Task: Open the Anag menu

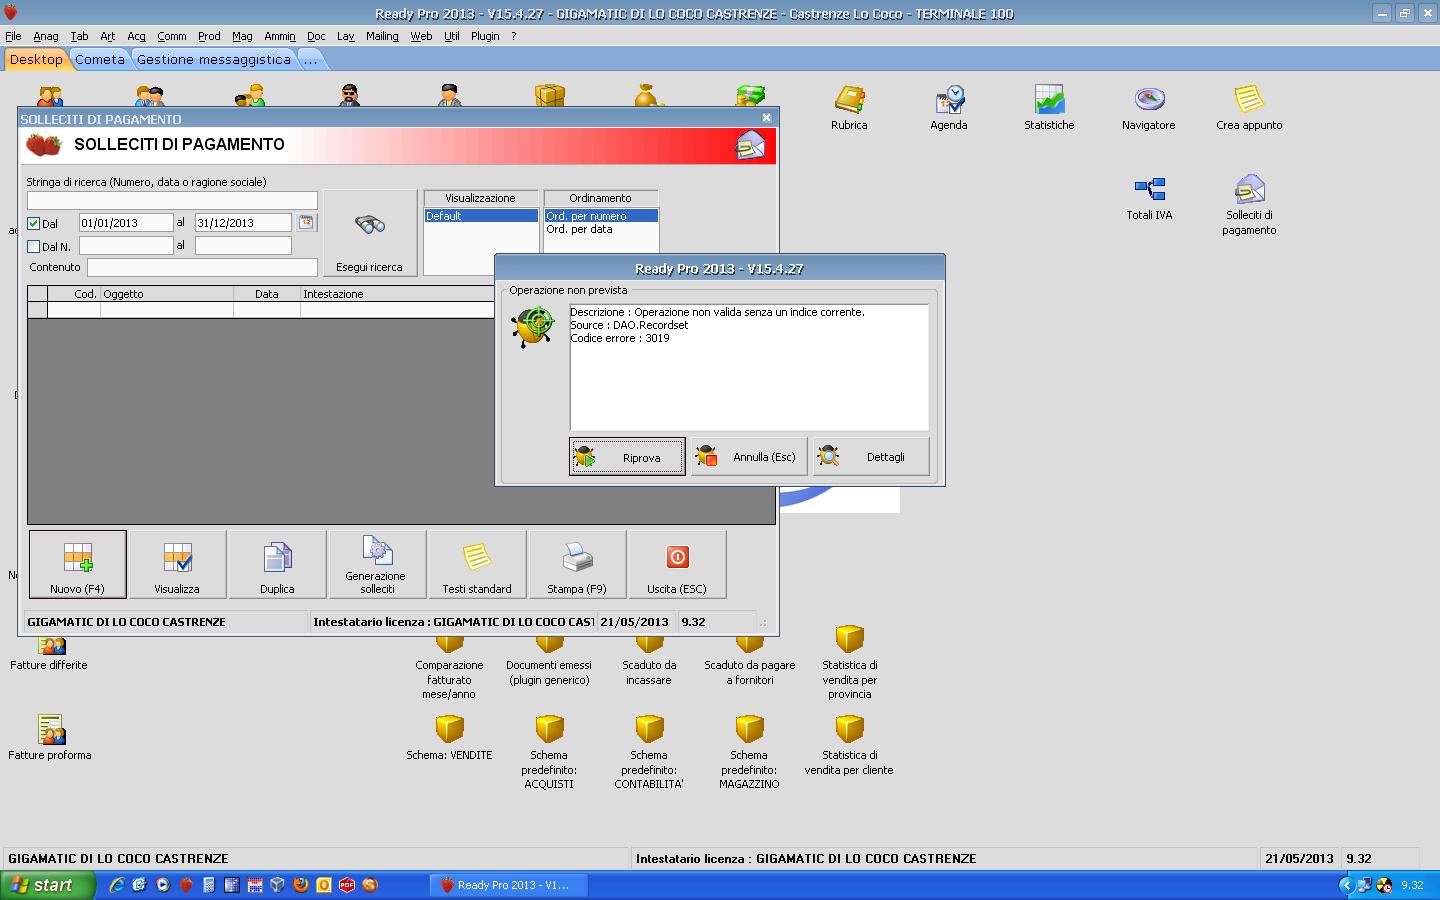Action: [46, 36]
